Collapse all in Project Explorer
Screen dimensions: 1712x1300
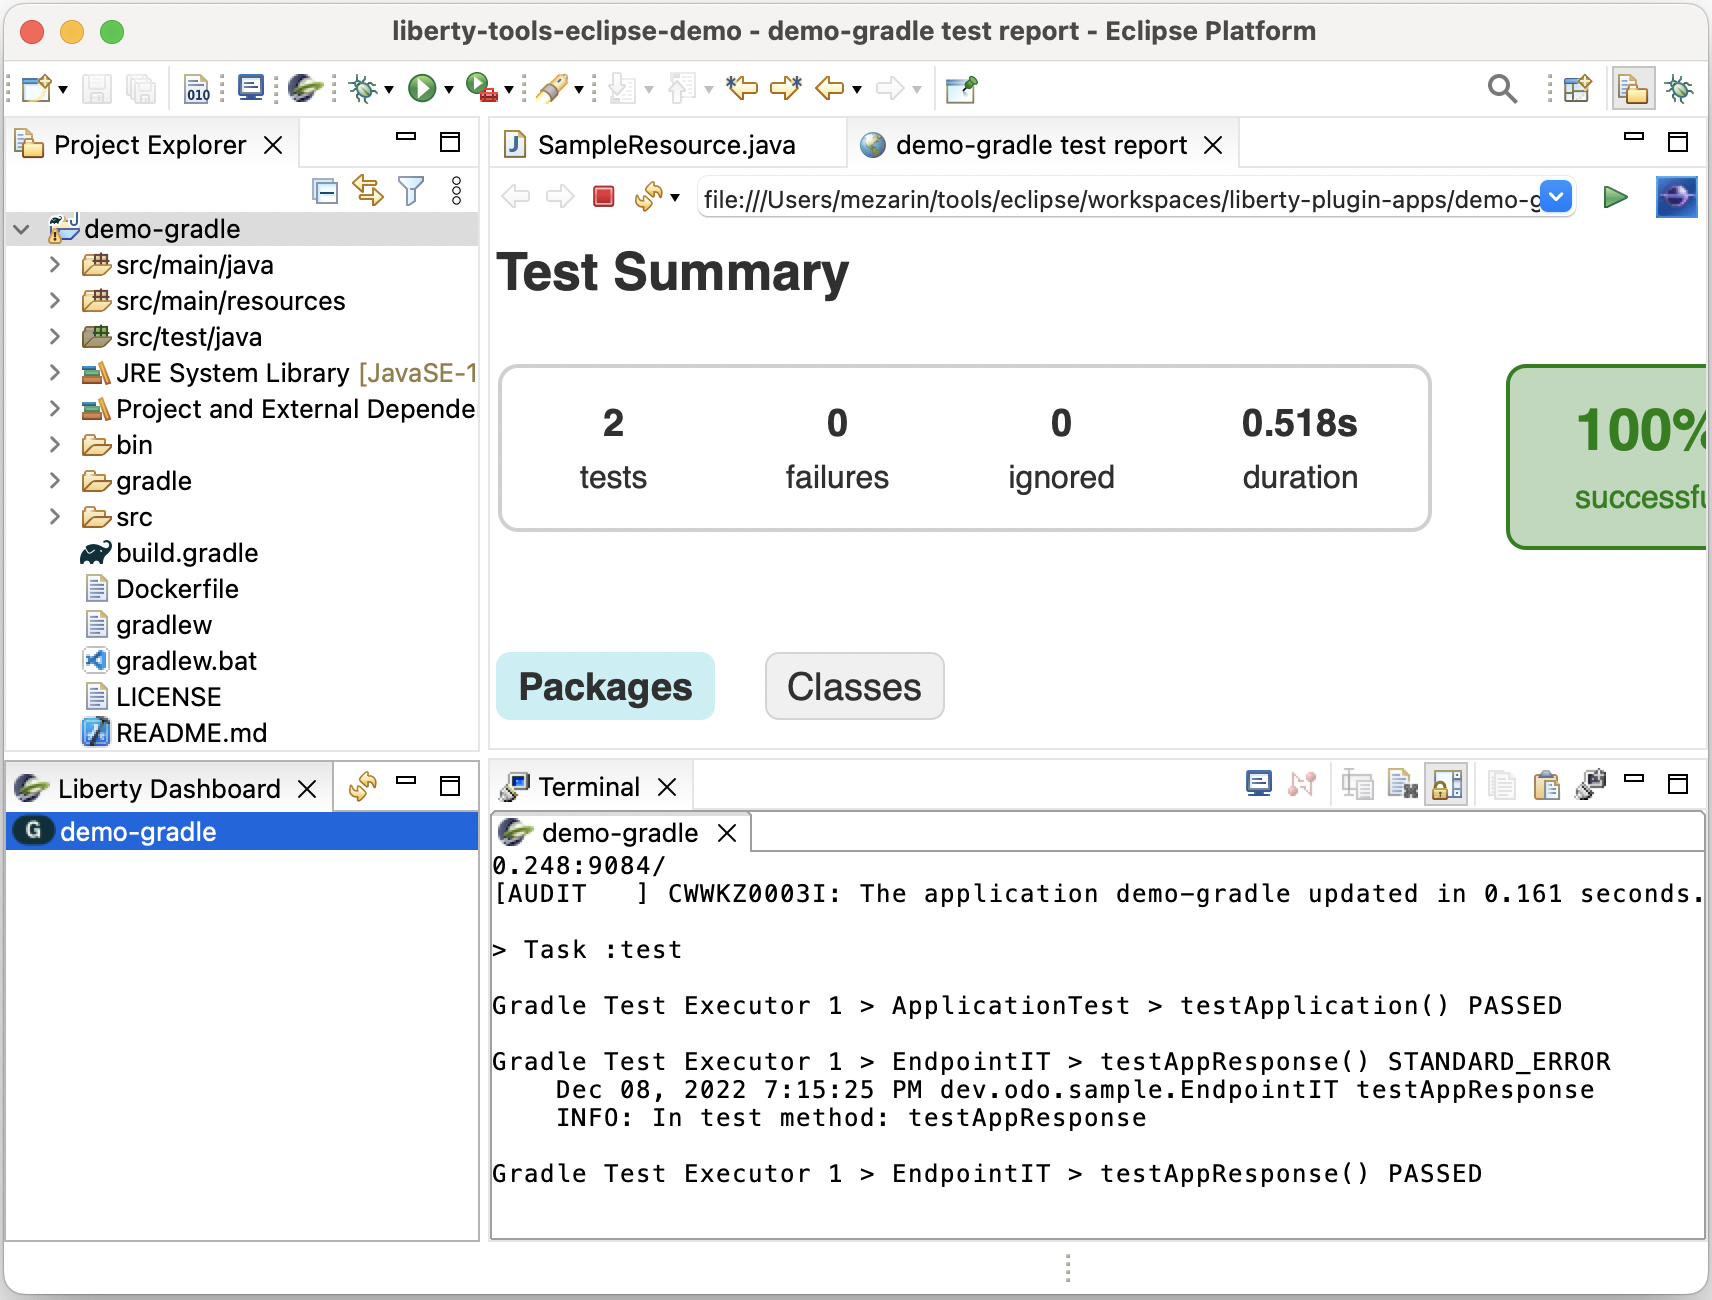325,191
